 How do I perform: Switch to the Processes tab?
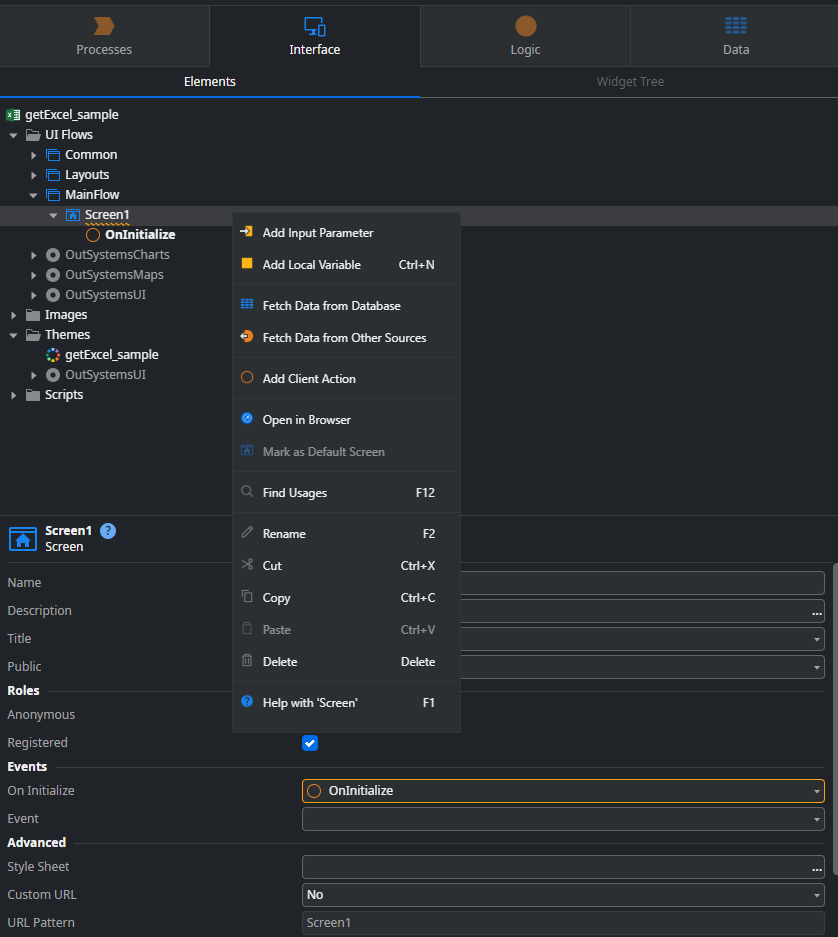pos(104,36)
